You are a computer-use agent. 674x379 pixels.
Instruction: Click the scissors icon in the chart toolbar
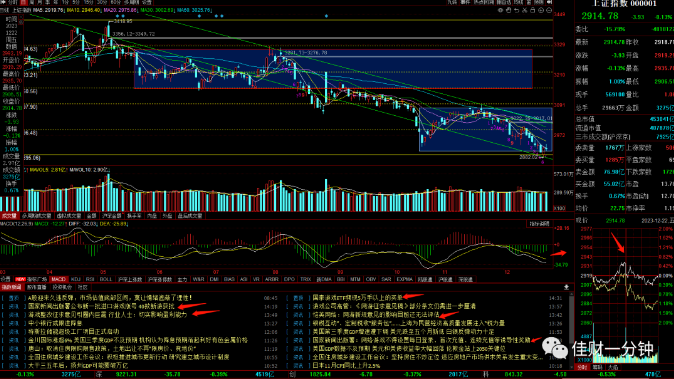[x=524, y=10]
